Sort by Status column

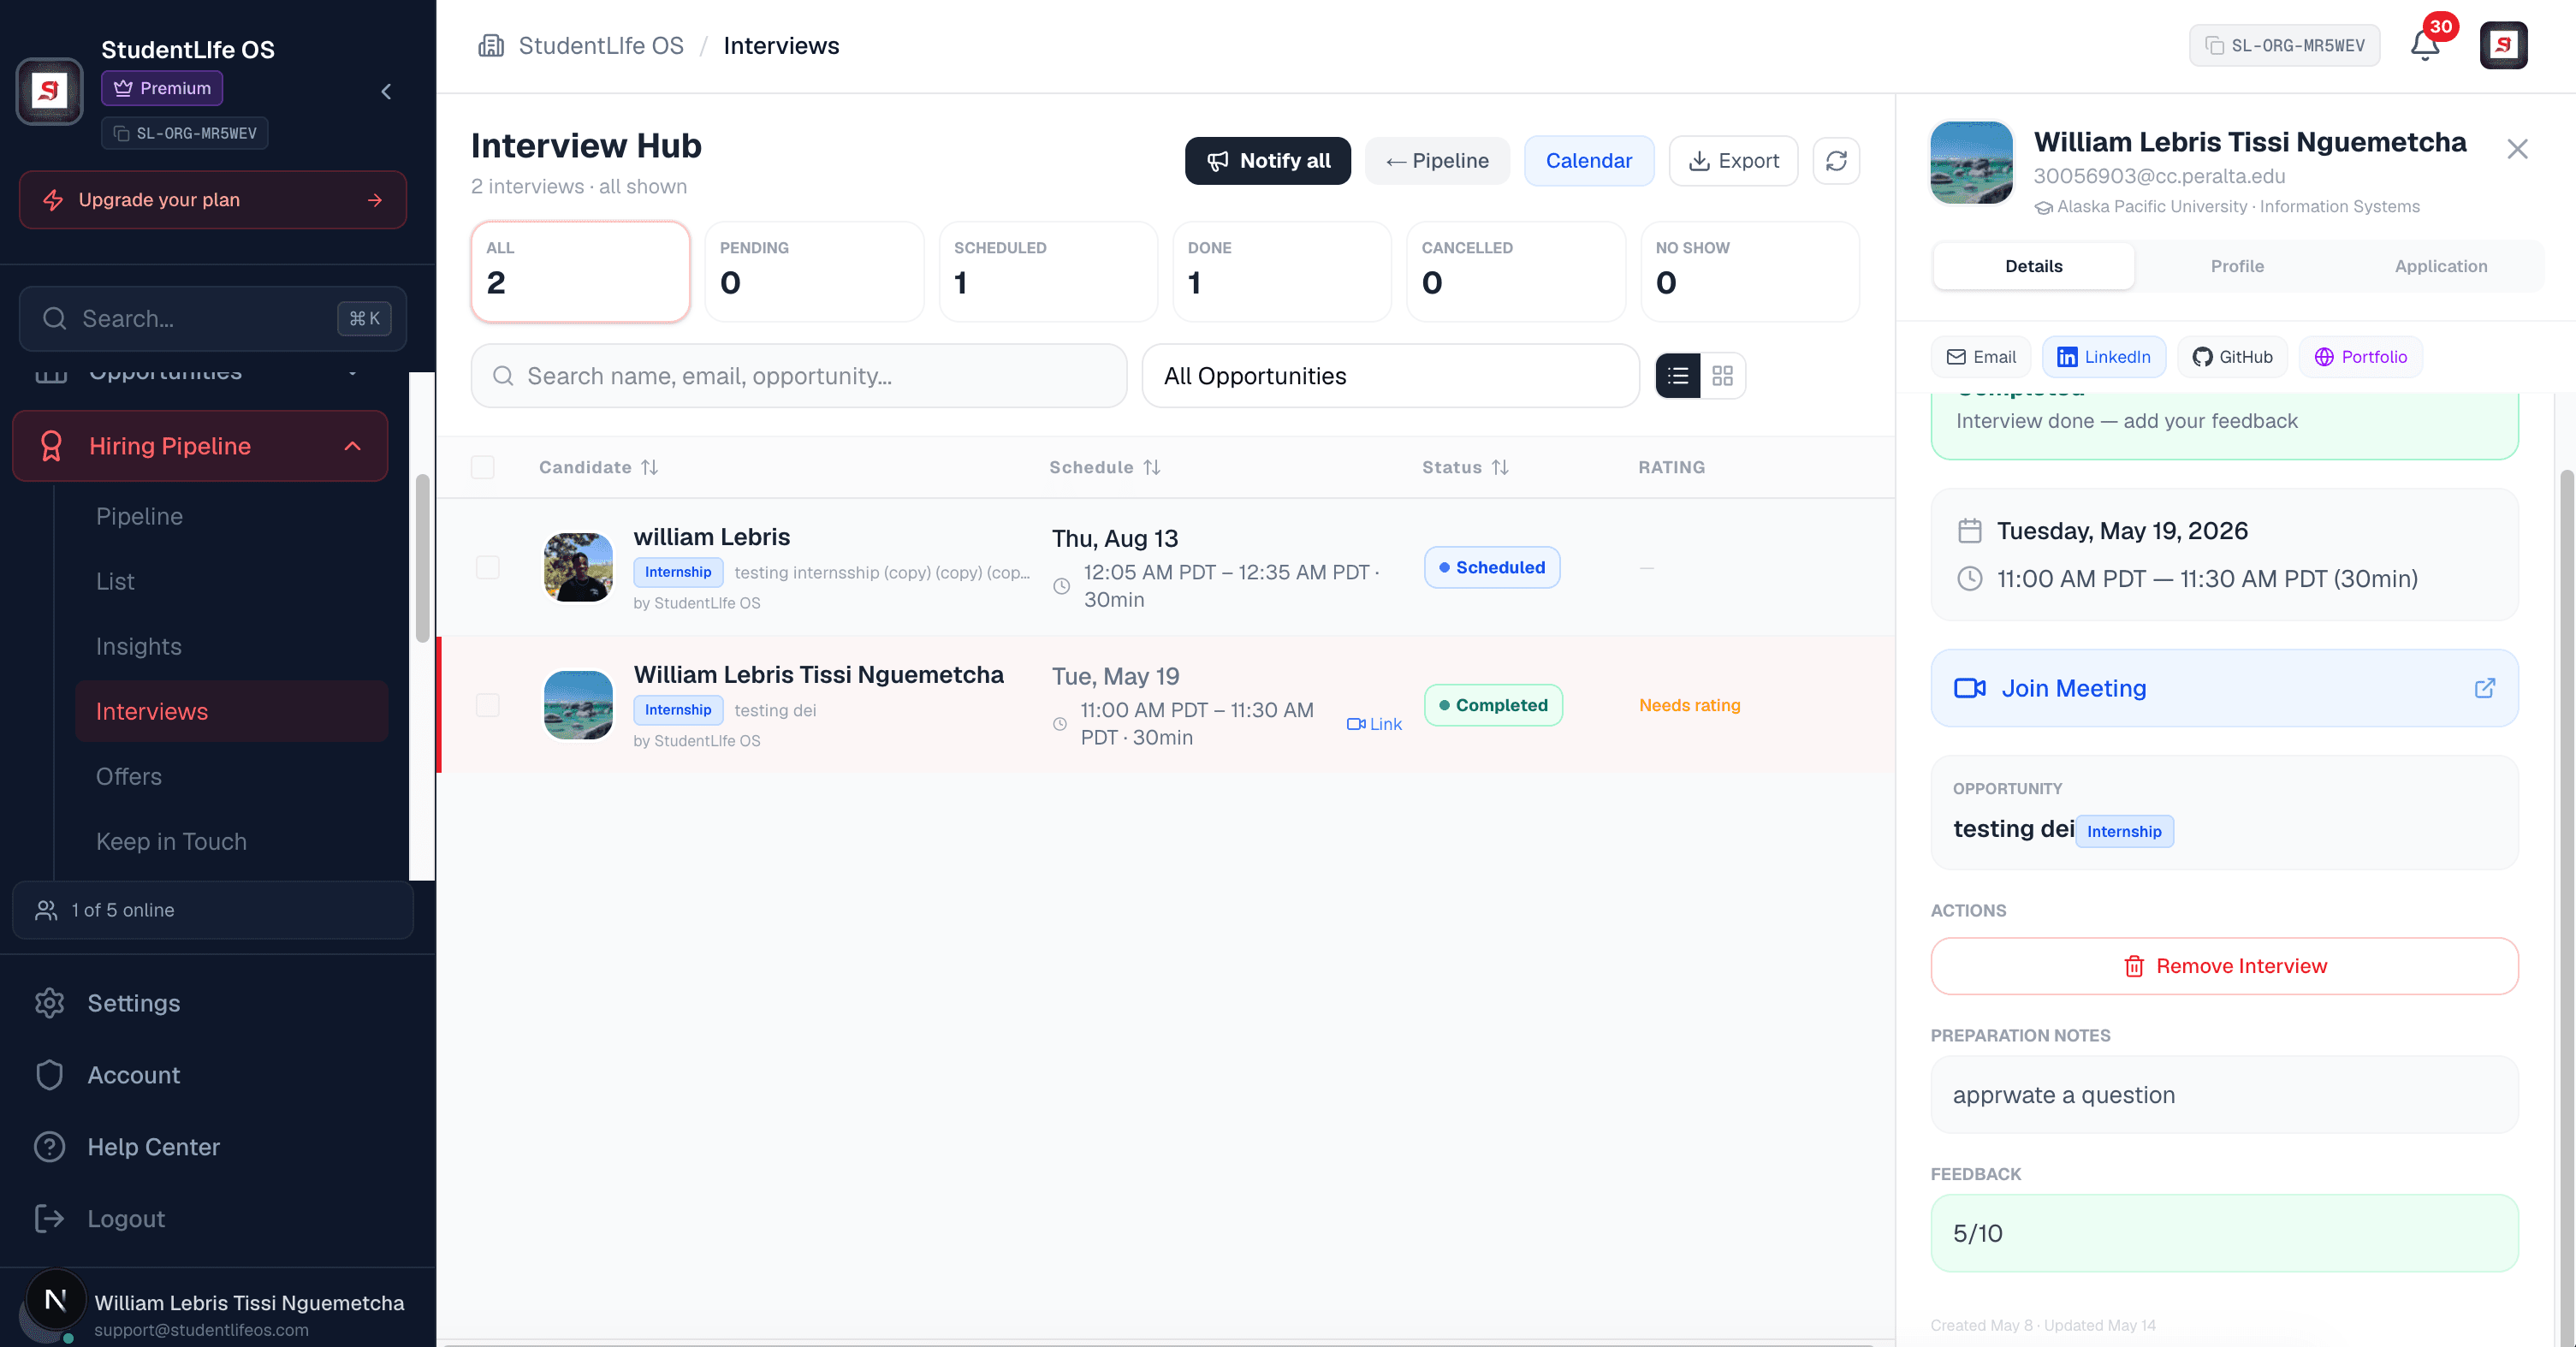tap(1465, 467)
